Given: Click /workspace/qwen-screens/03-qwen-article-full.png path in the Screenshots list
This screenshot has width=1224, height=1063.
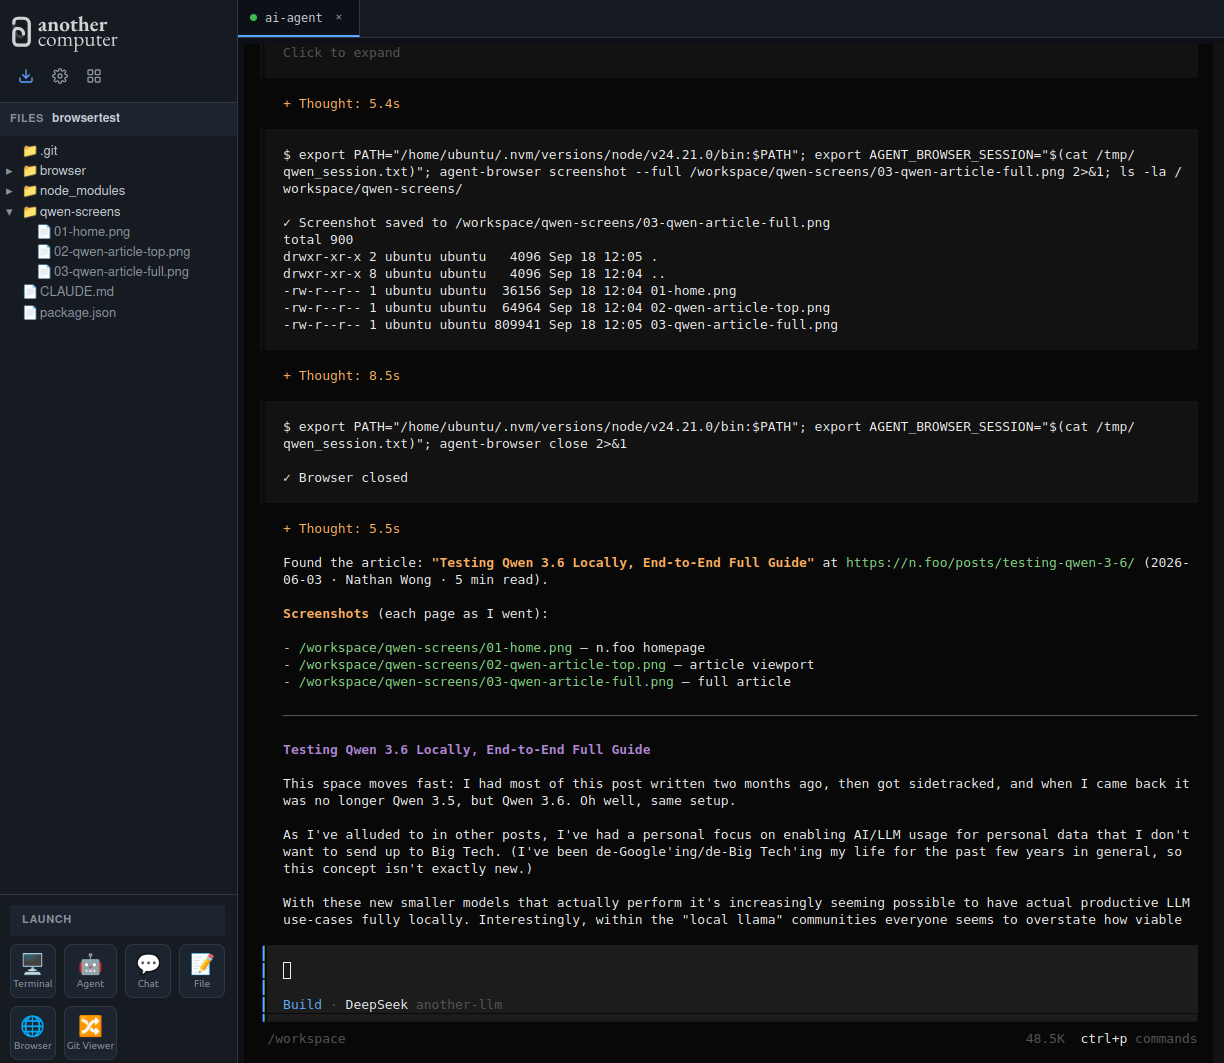Looking at the screenshot, I should pyautogui.click(x=486, y=682).
